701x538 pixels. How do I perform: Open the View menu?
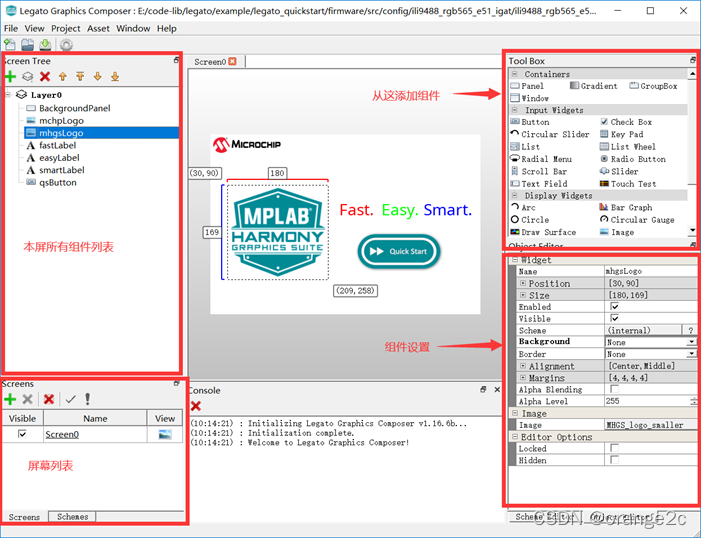[x=34, y=29]
